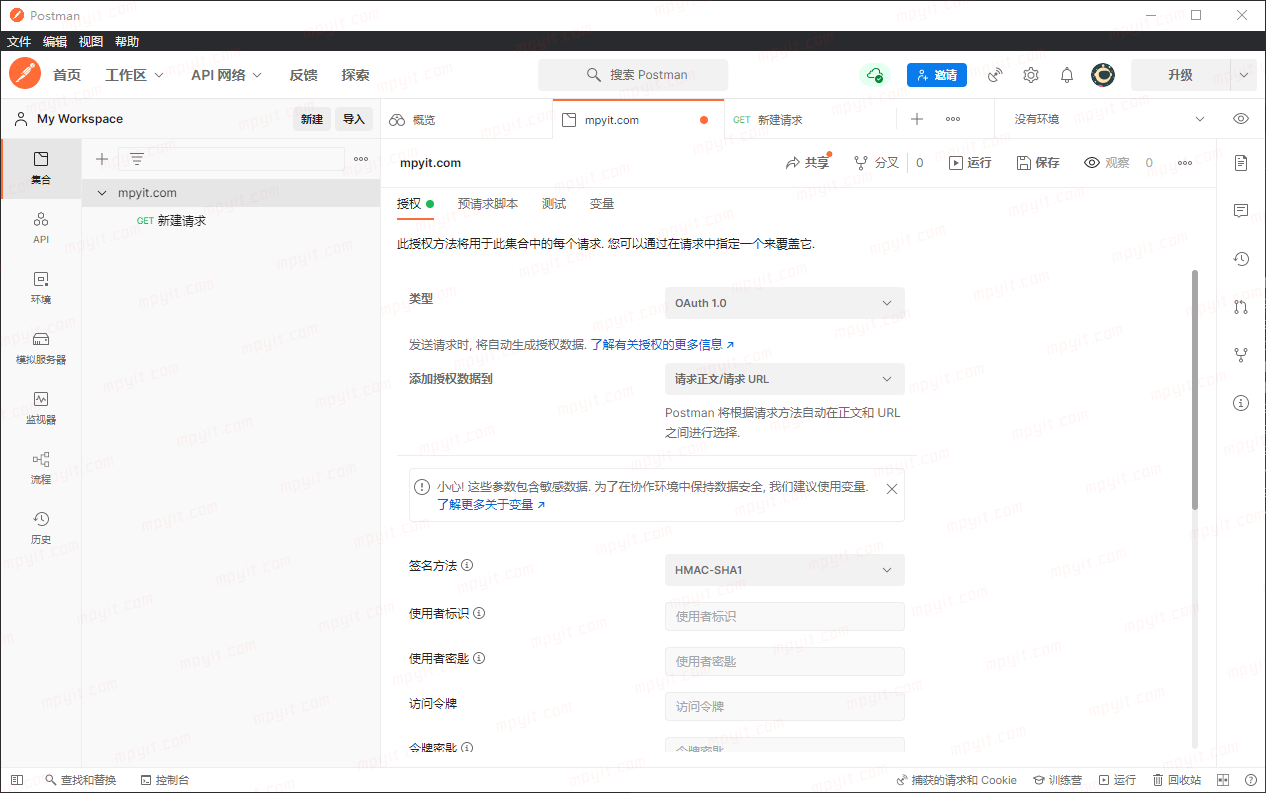Toggle the two-pane layout icon in status bar
Image resolution: width=1266 pixels, height=793 pixels.
point(1223,780)
